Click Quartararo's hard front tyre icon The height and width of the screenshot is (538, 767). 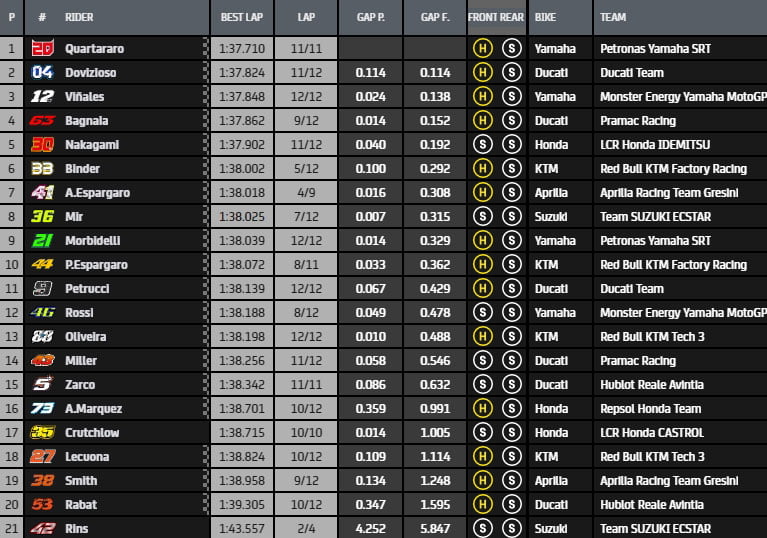coord(483,48)
